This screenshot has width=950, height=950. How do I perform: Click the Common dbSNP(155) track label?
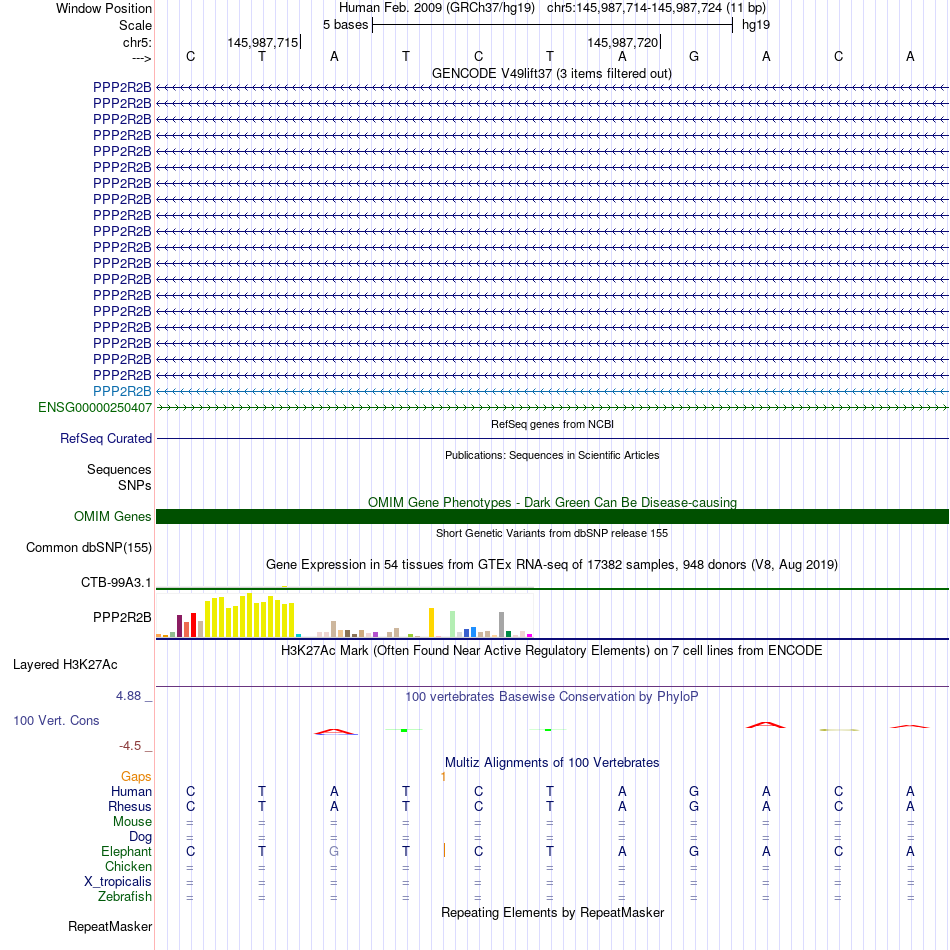coord(88,548)
